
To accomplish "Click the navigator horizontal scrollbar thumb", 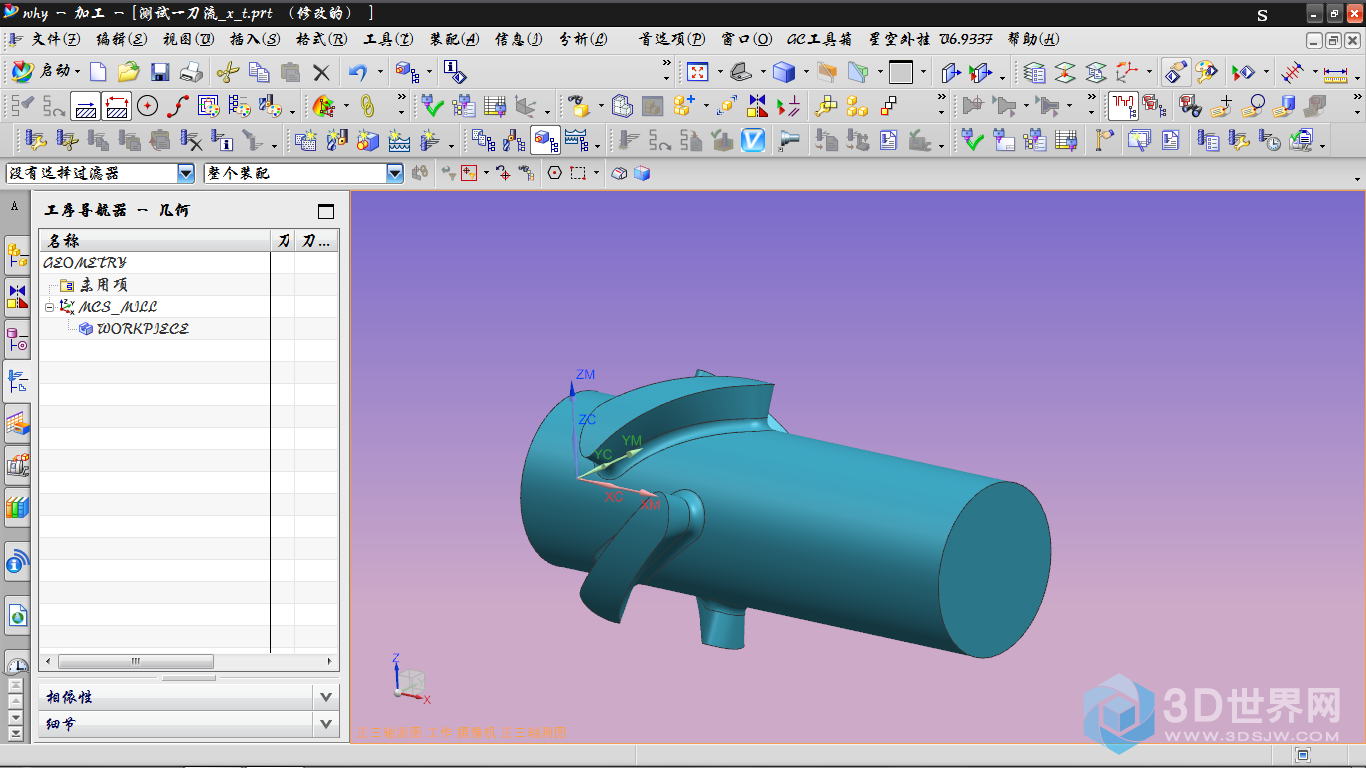I will point(136,662).
